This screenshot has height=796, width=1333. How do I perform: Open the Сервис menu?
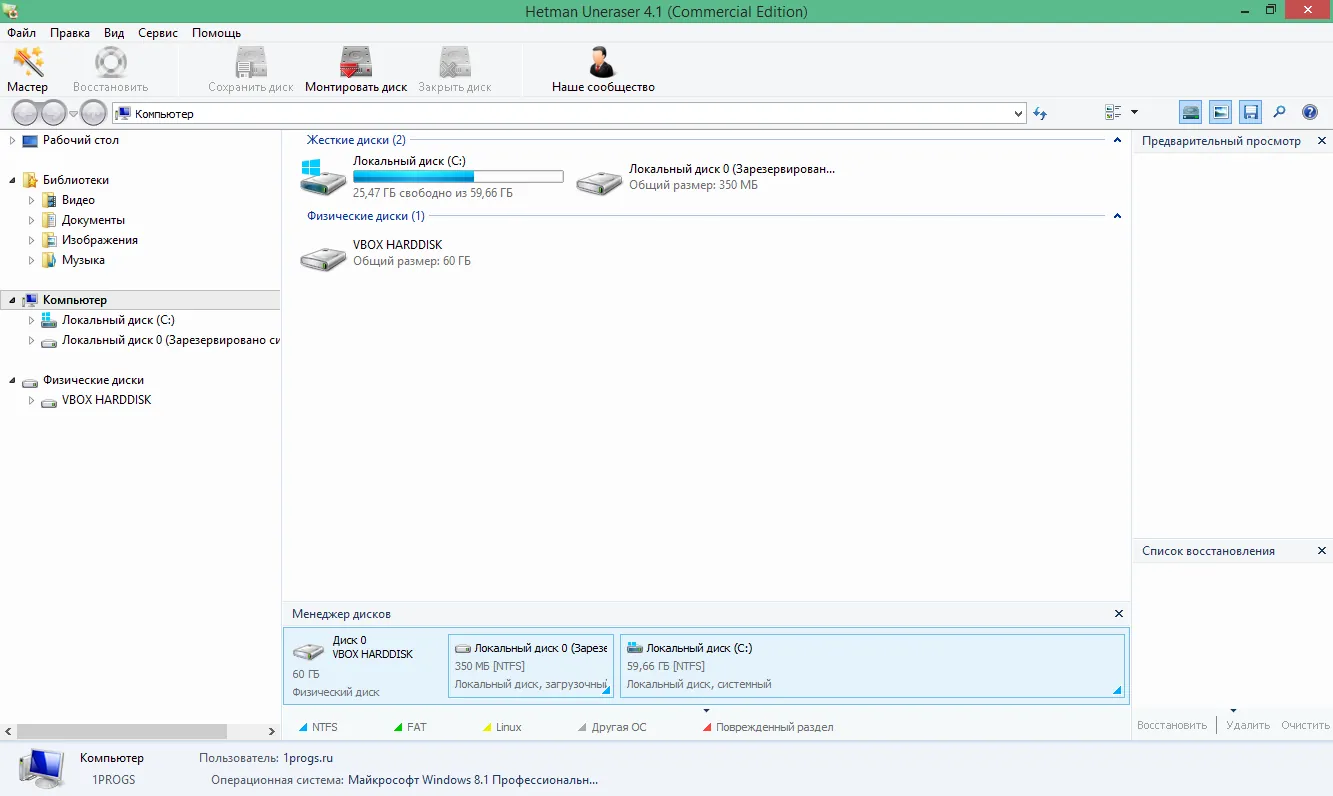click(158, 33)
